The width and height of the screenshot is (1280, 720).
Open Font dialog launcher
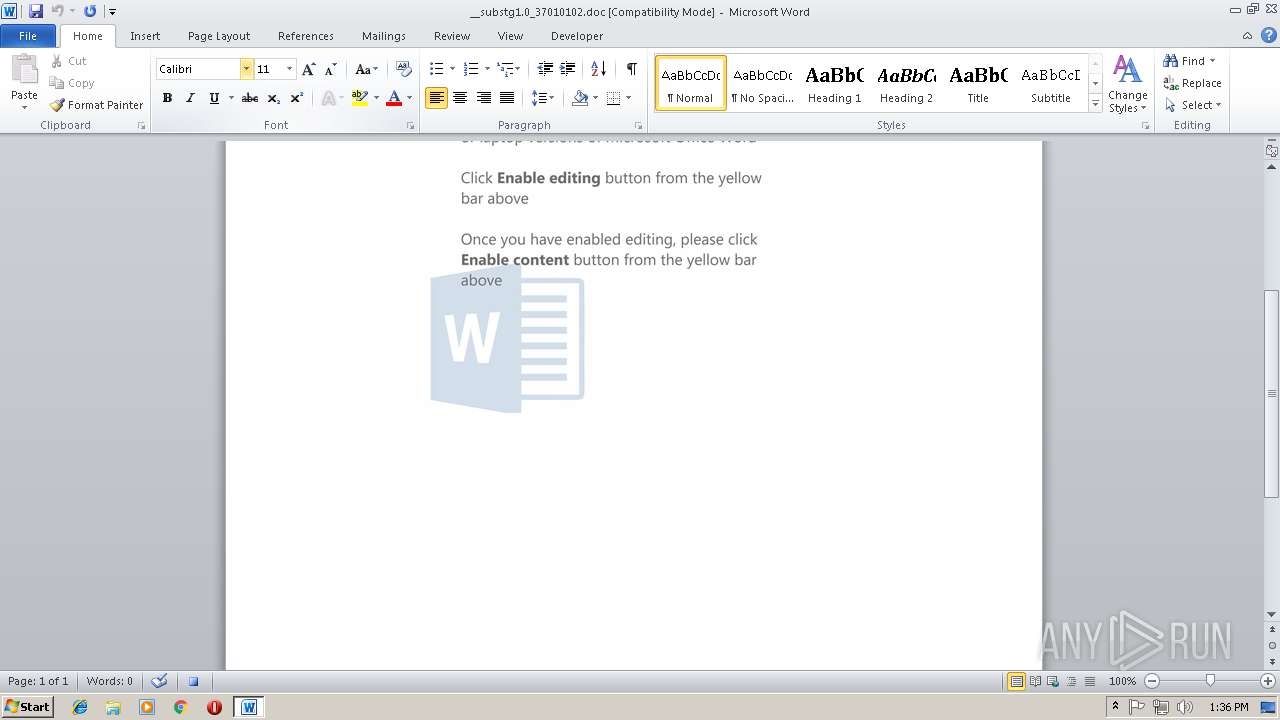point(411,126)
